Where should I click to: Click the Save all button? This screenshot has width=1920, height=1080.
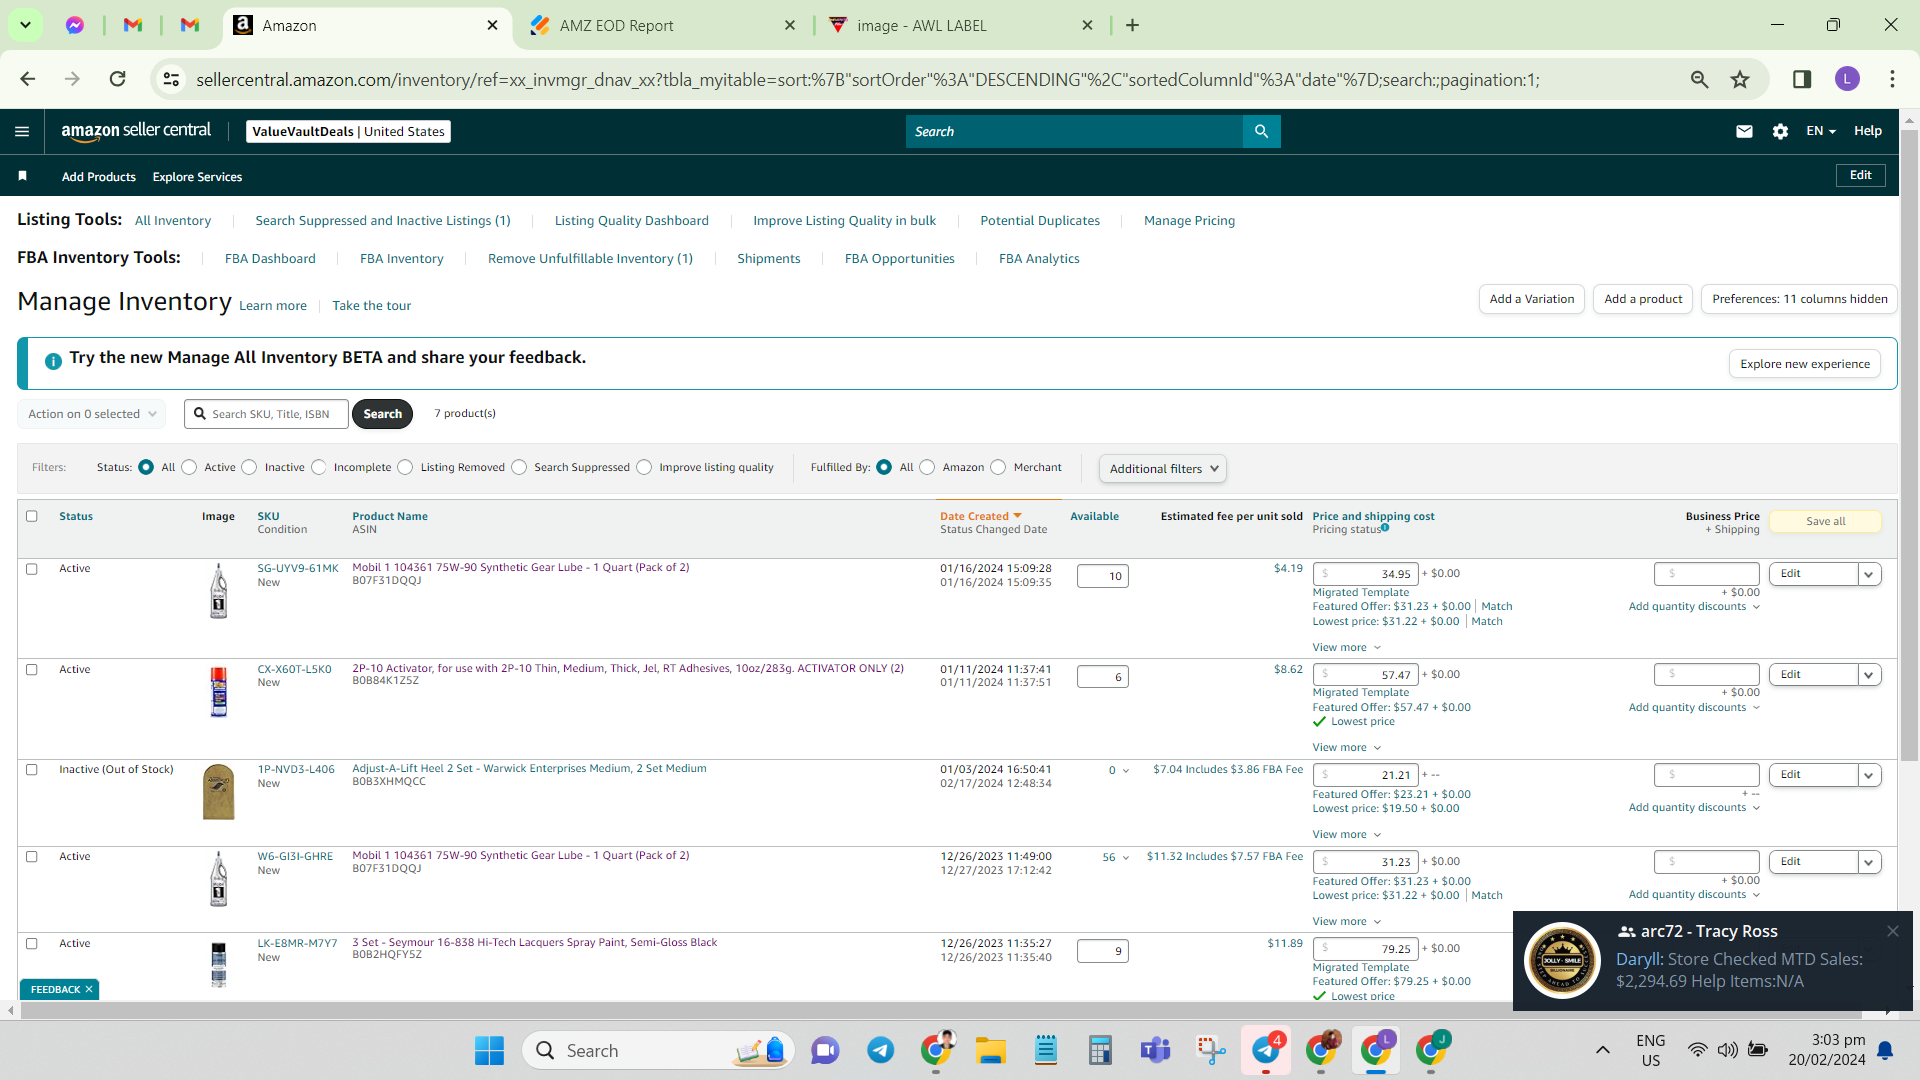click(1825, 521)
